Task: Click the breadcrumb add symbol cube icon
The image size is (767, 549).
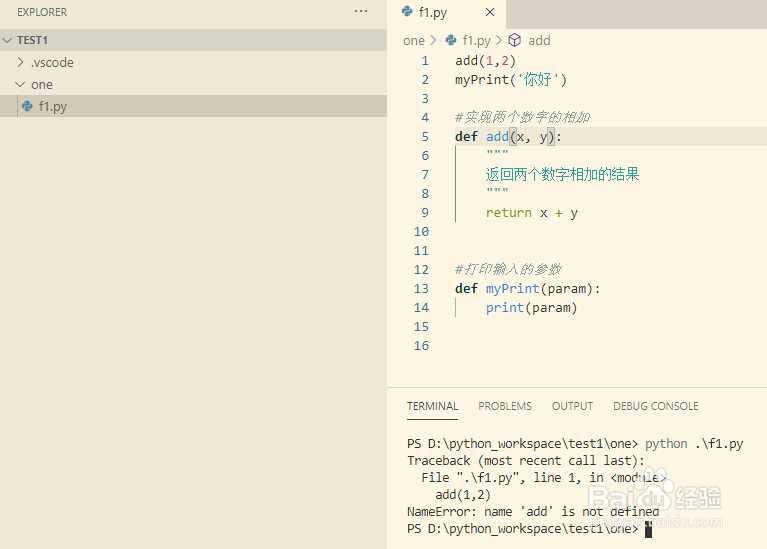Action: [x=515, y=40]
